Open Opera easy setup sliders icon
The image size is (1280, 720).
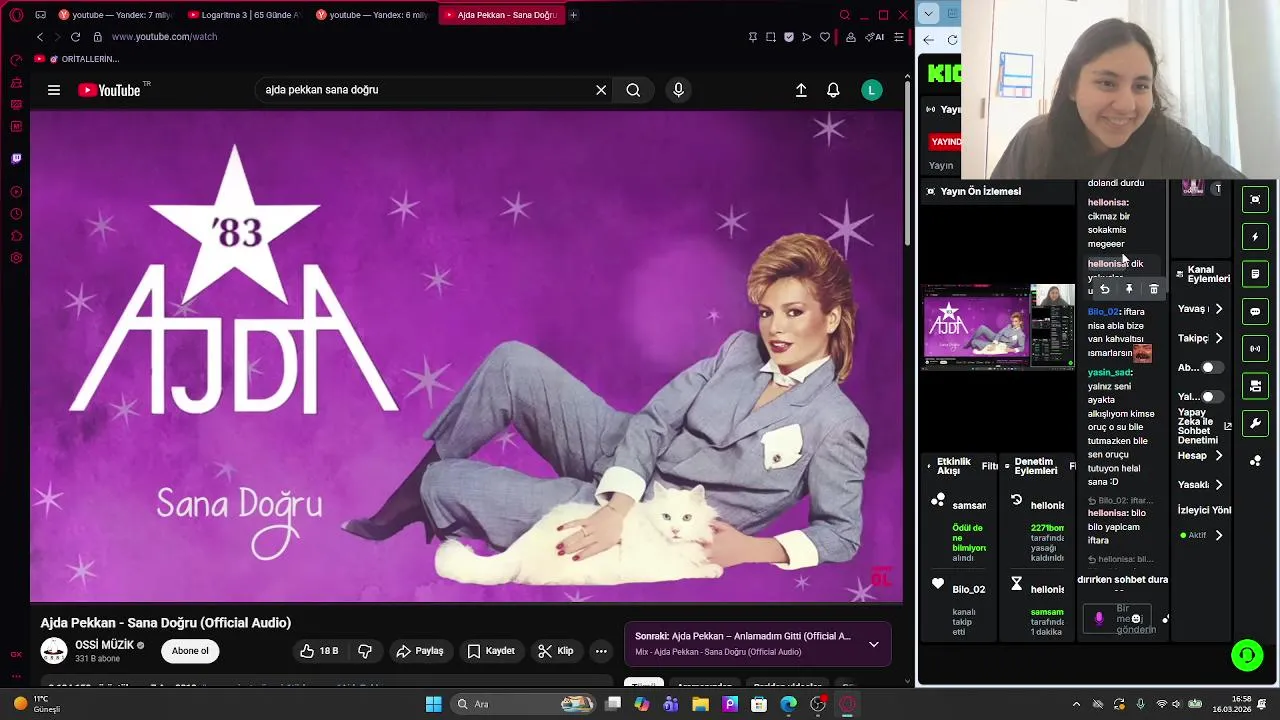[x=899, y=37]
